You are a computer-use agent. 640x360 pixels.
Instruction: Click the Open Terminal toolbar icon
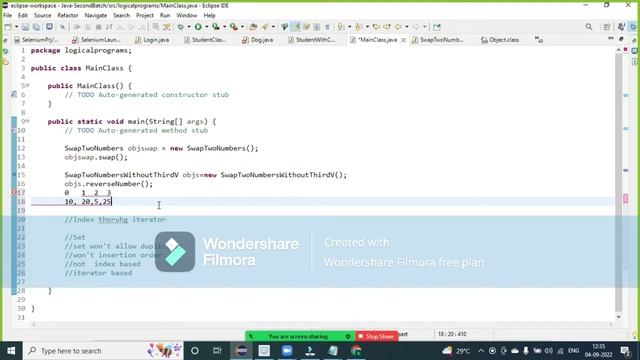click(x=49, y=27)
